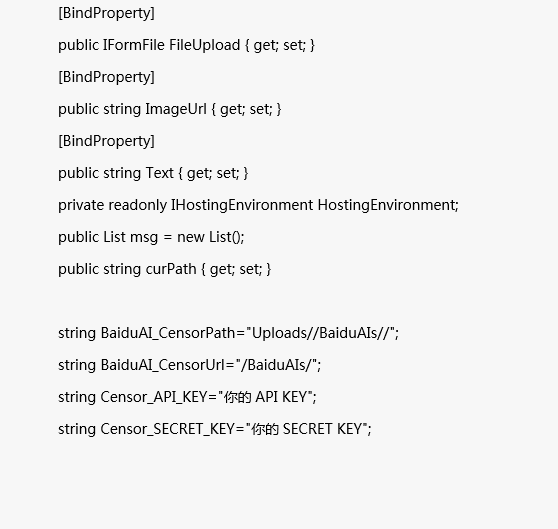Viewport: 558px width, 529px height.
Task: Click the IHostingEnvironment readonly field line
Action: 258,206
